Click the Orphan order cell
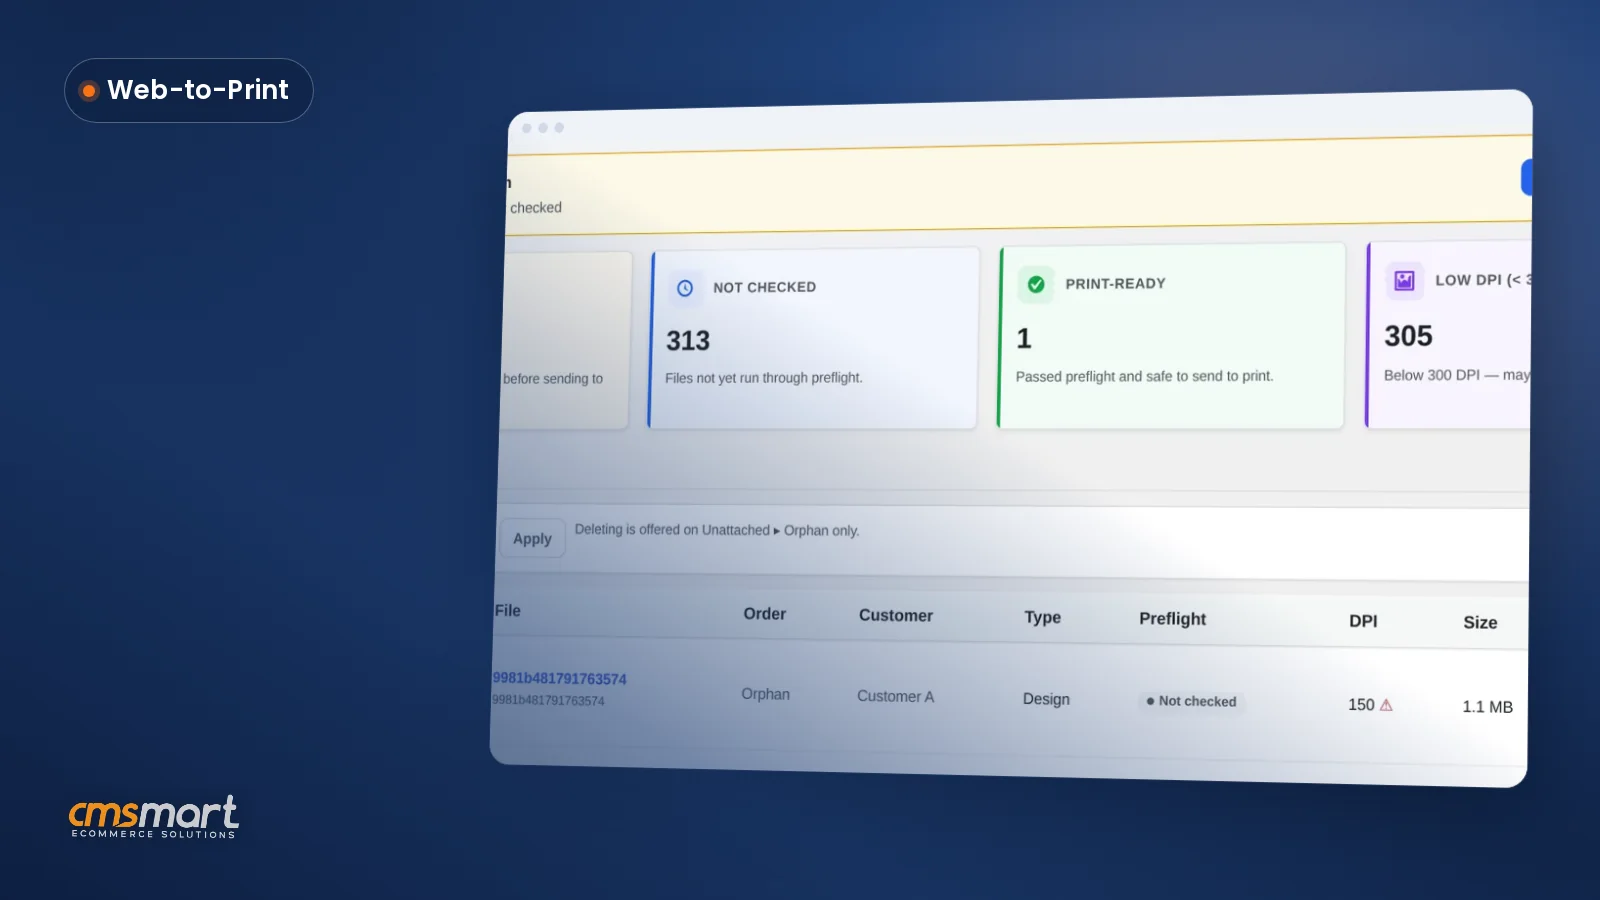 (x=765, y=694)
